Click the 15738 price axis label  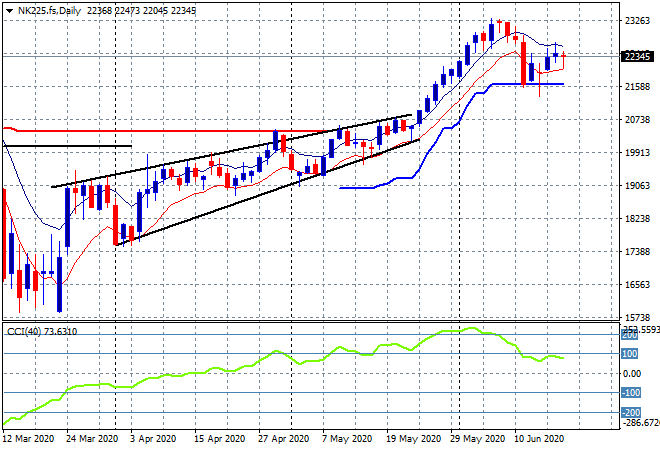tap(637, 317)
